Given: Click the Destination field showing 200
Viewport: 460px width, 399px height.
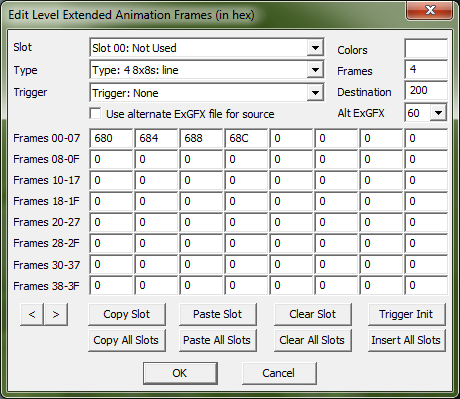Looking at the screenshot, I should 426,90.
